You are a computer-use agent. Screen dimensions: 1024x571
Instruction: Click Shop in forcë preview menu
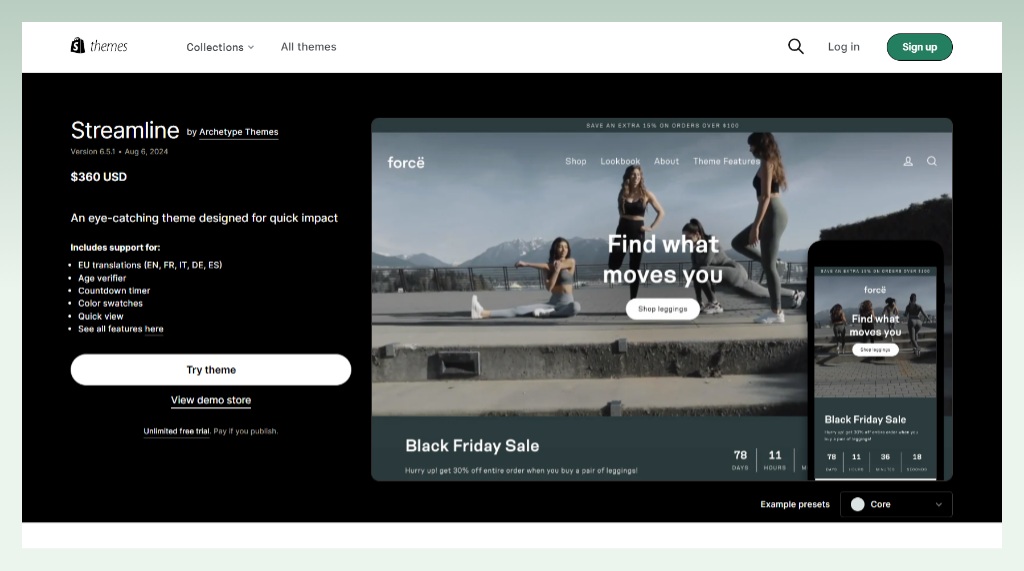pos(575,161)
